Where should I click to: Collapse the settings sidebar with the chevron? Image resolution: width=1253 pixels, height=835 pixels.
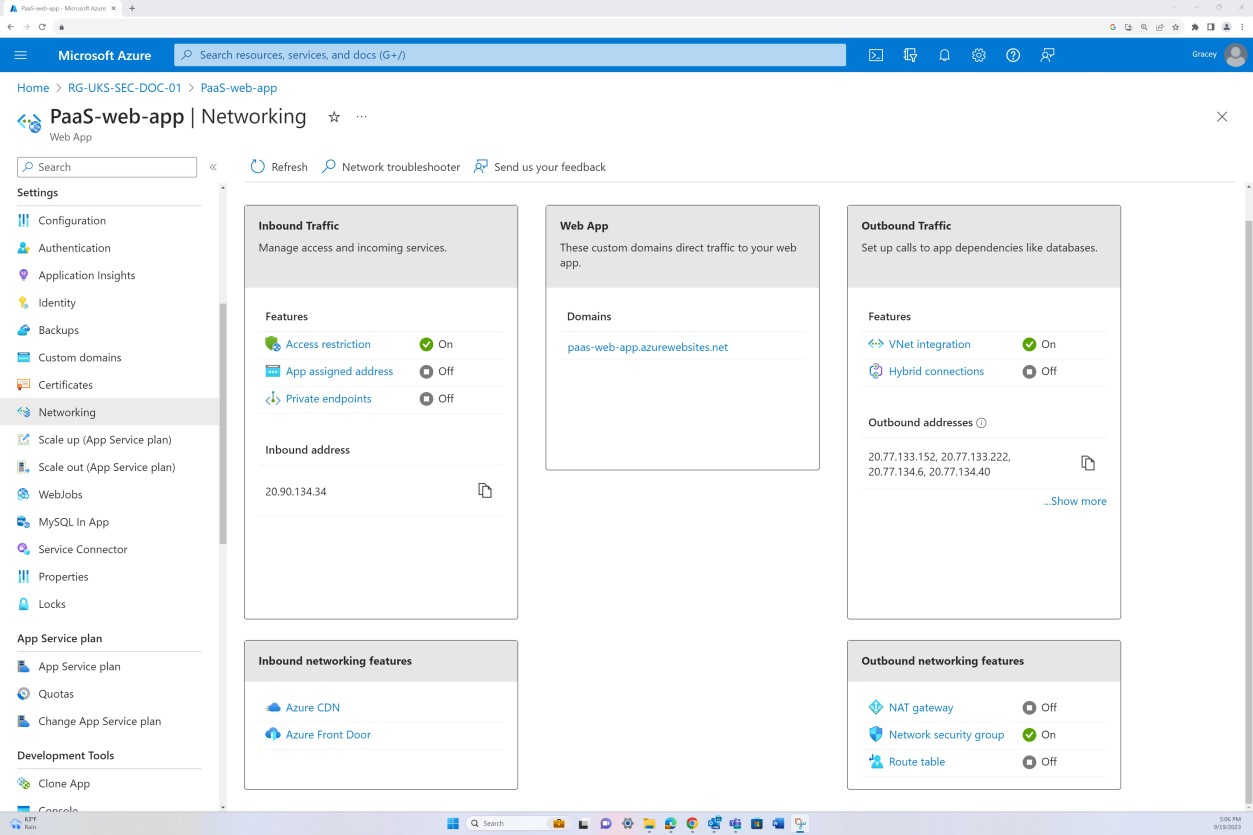pyautogui.click(x=212, y=166)
